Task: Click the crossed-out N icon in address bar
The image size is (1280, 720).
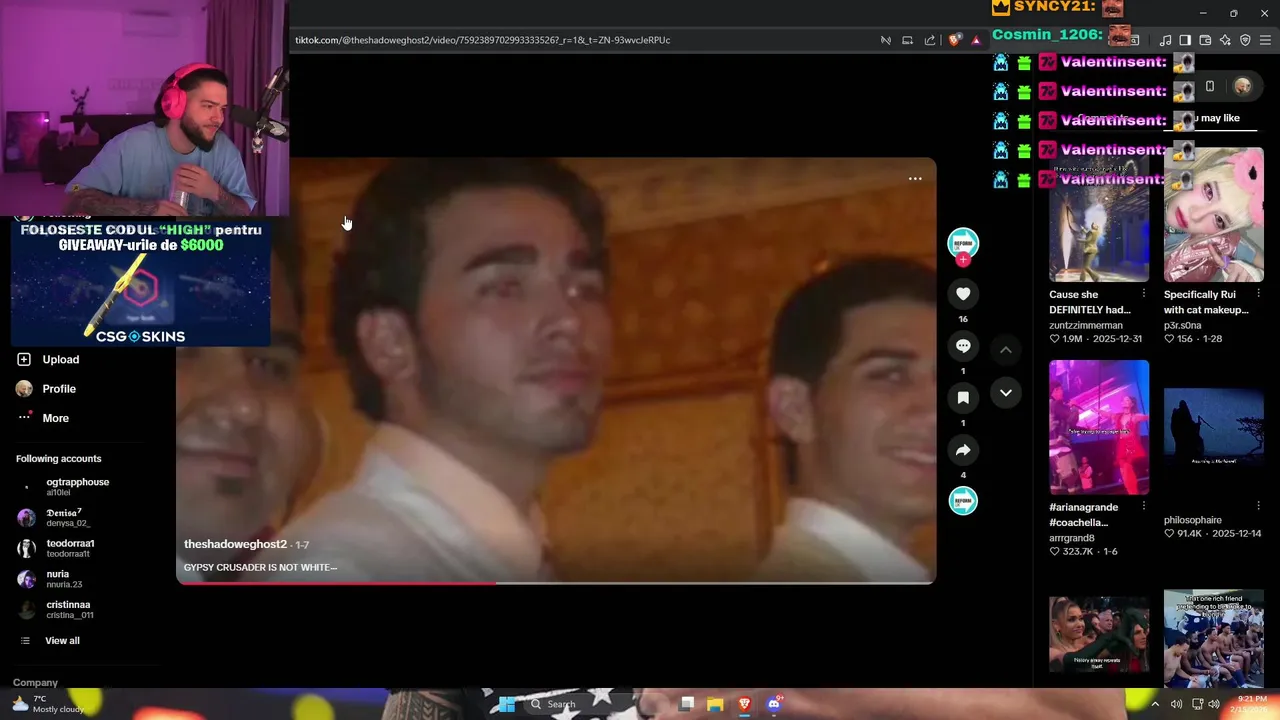Action: coord(886,40)
